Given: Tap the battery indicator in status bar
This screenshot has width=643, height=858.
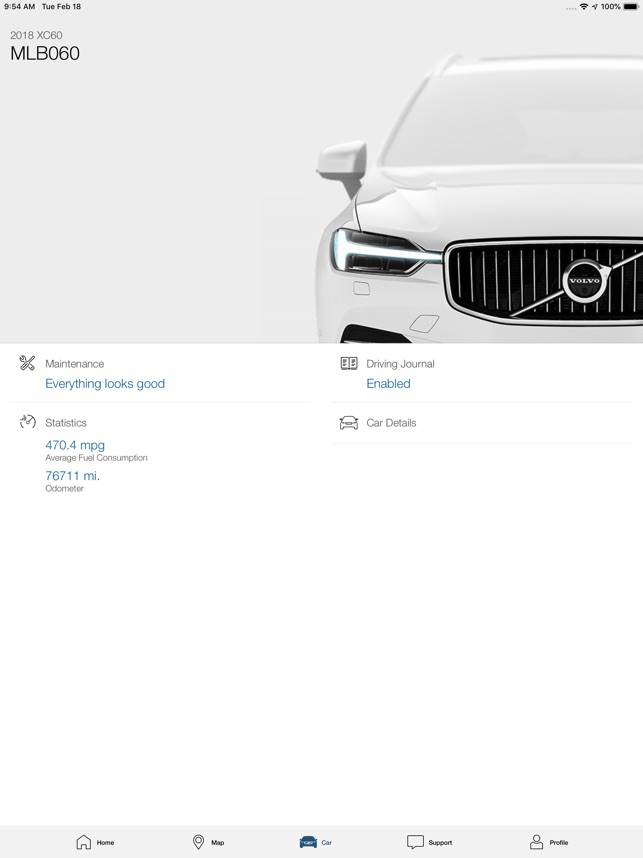Looking at the screenshot, I should click(x=630, y=7).
